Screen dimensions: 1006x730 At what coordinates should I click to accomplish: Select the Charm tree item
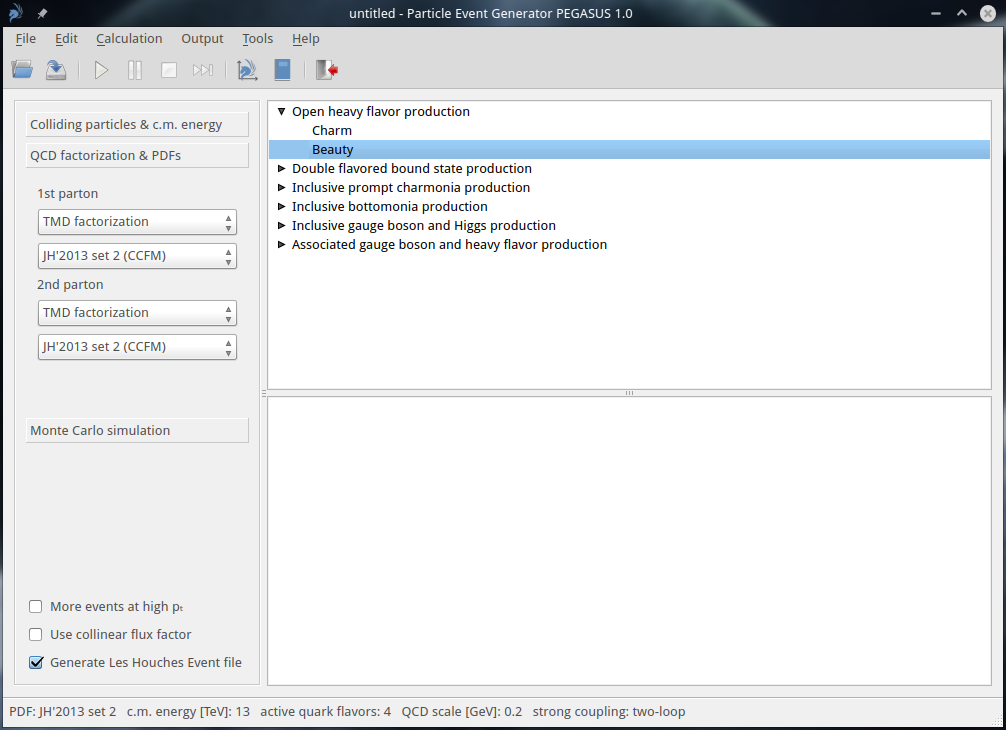pyautogui.click(x=332, y=130)
